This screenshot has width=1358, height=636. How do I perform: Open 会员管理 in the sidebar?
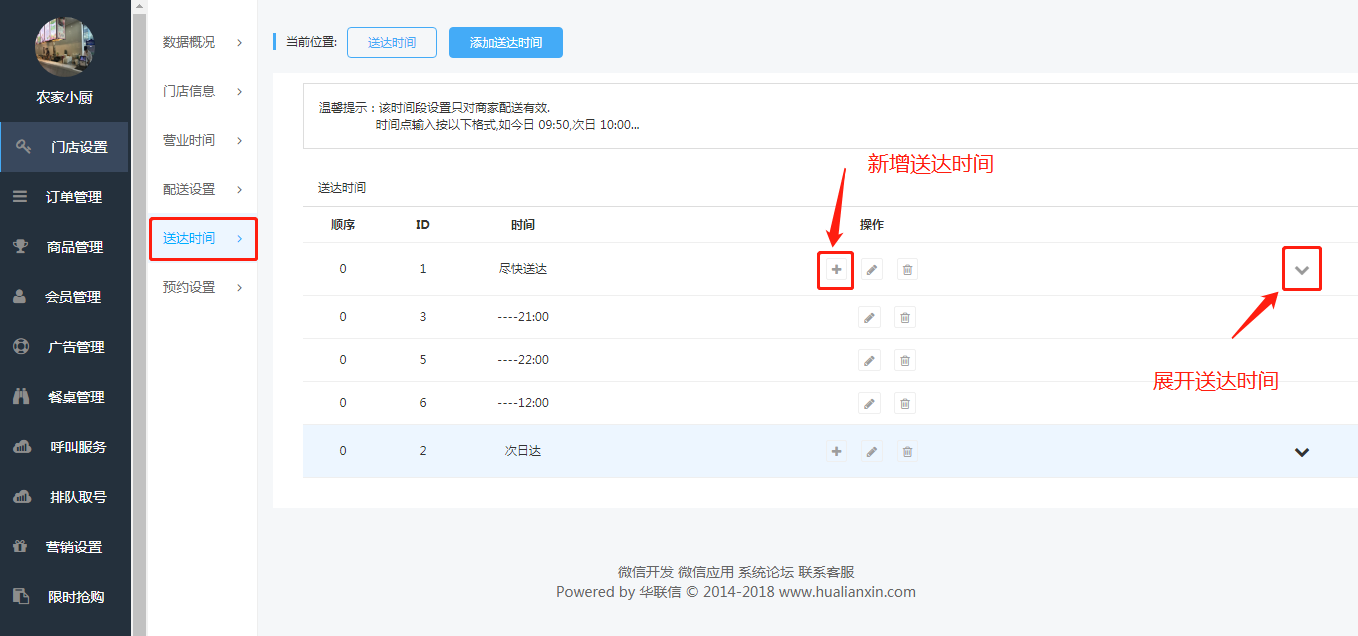[64, 297]
